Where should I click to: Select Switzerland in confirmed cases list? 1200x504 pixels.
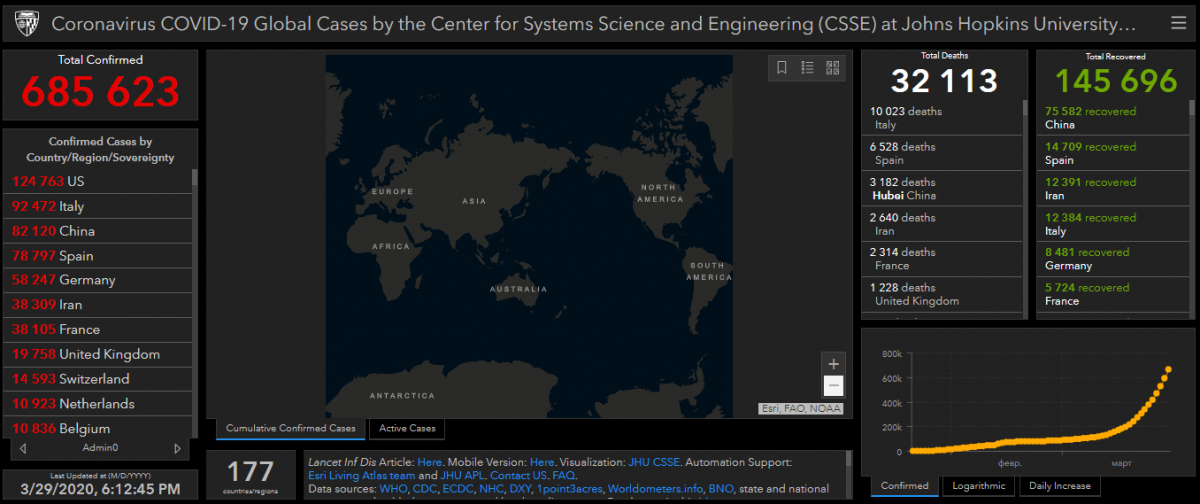coord(97,379)
